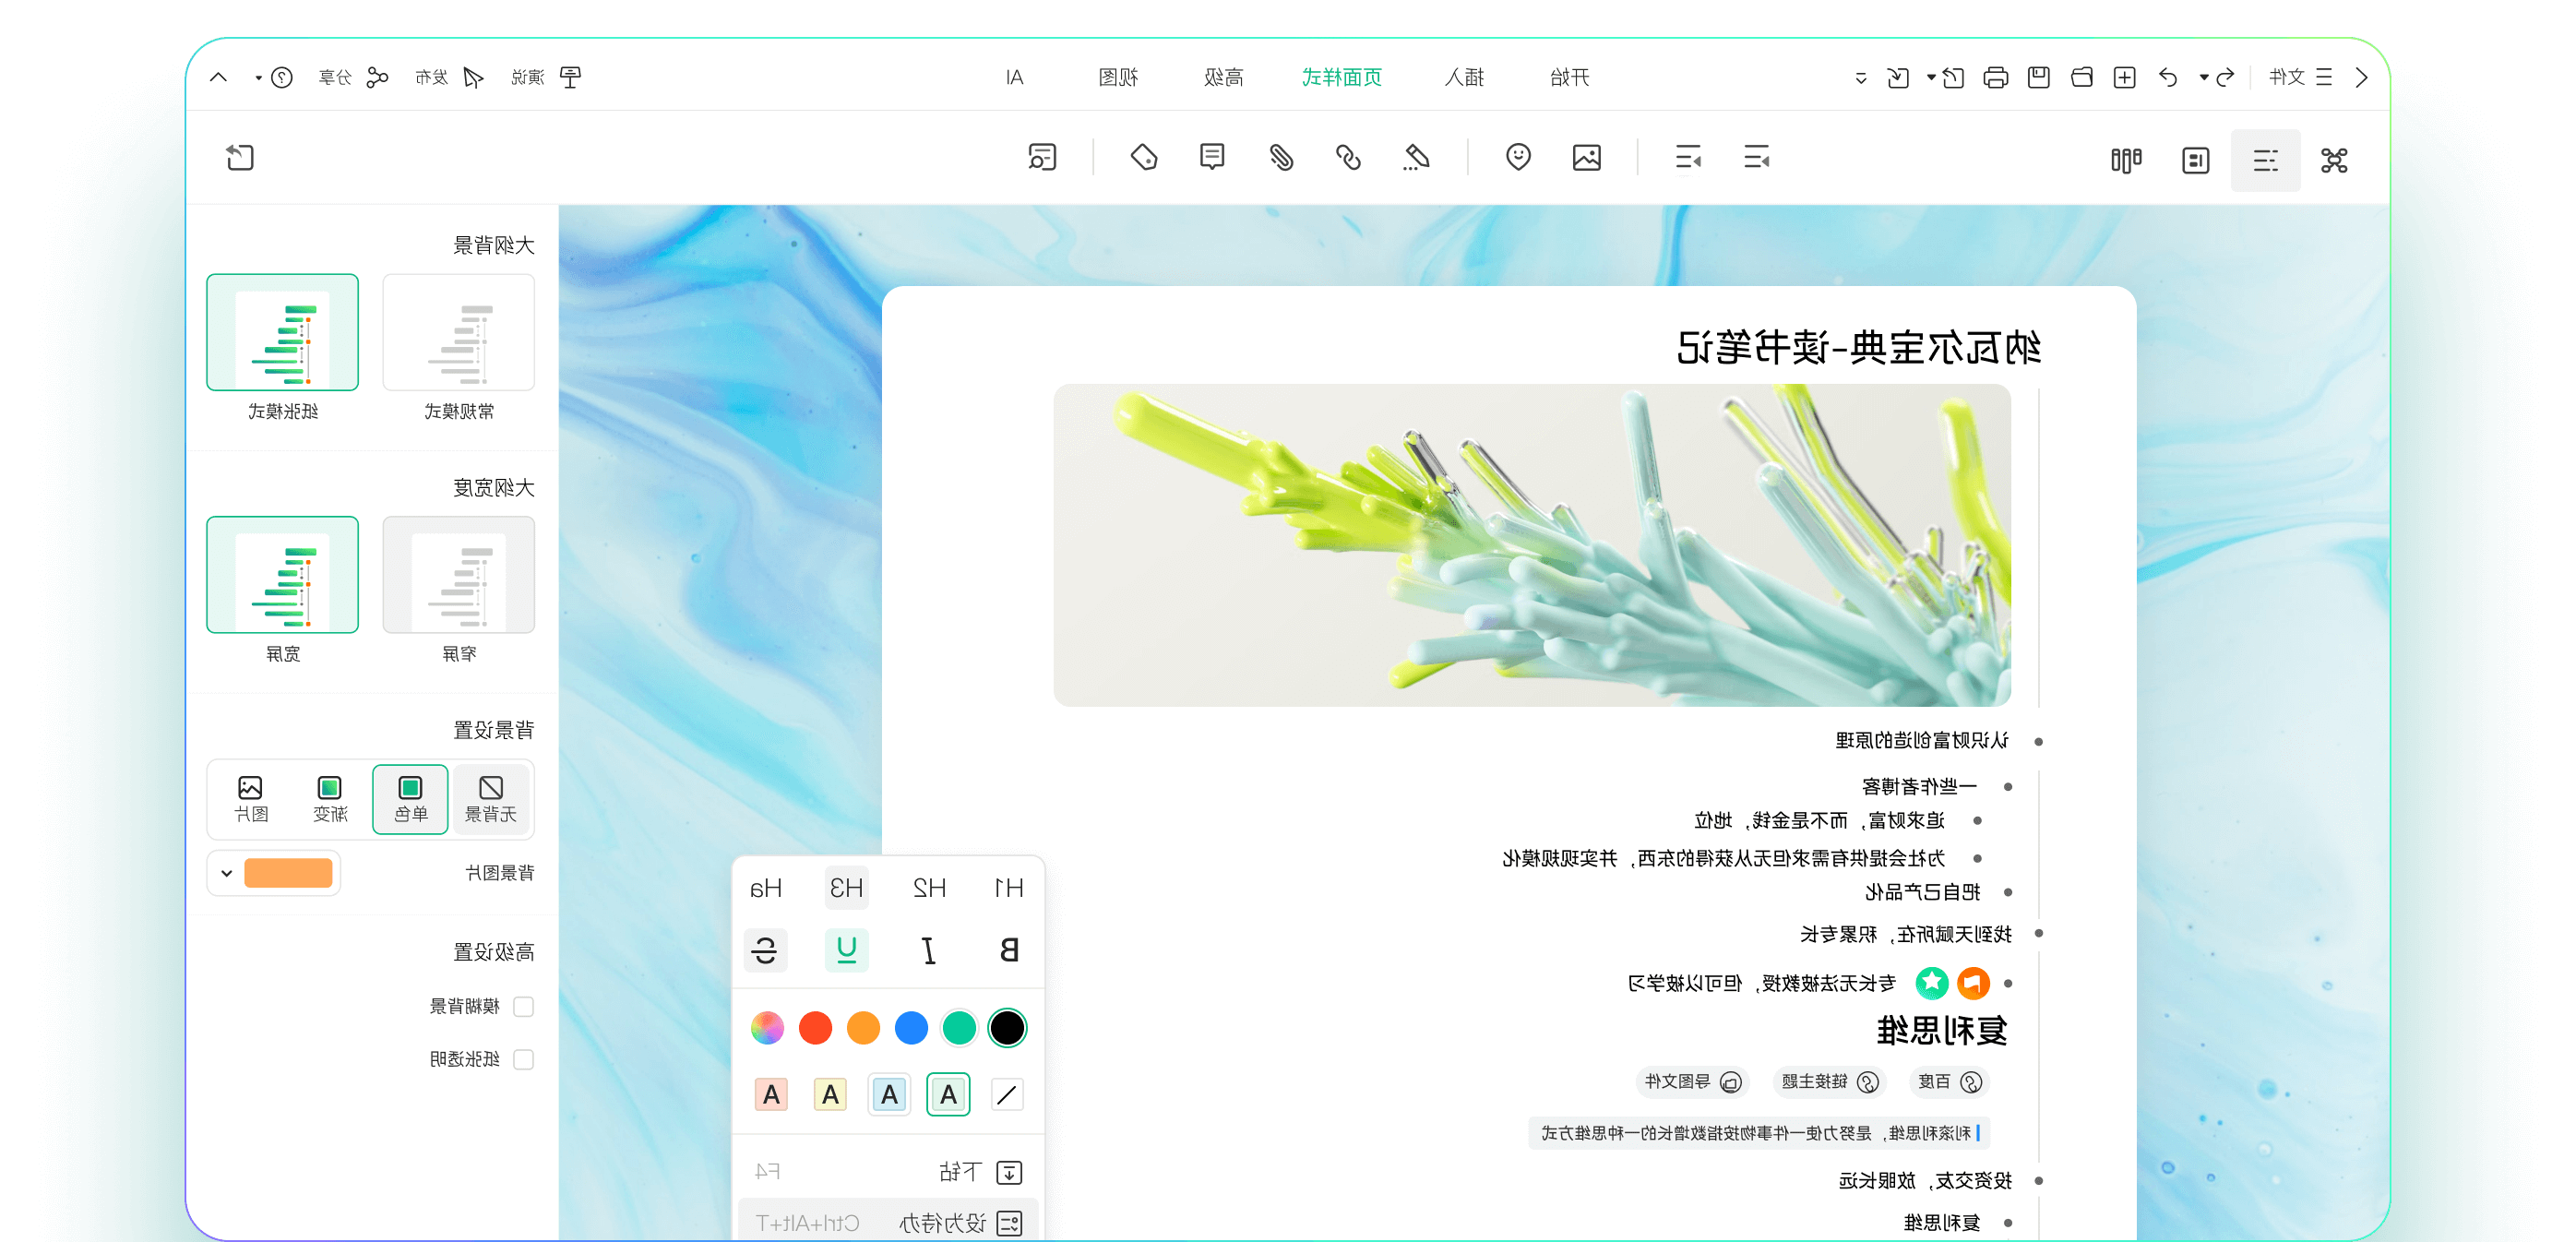The height and width of the screenshot is (1242, 2576).
Task: Click the undo arrow icon
Action: pos(2167,77)
